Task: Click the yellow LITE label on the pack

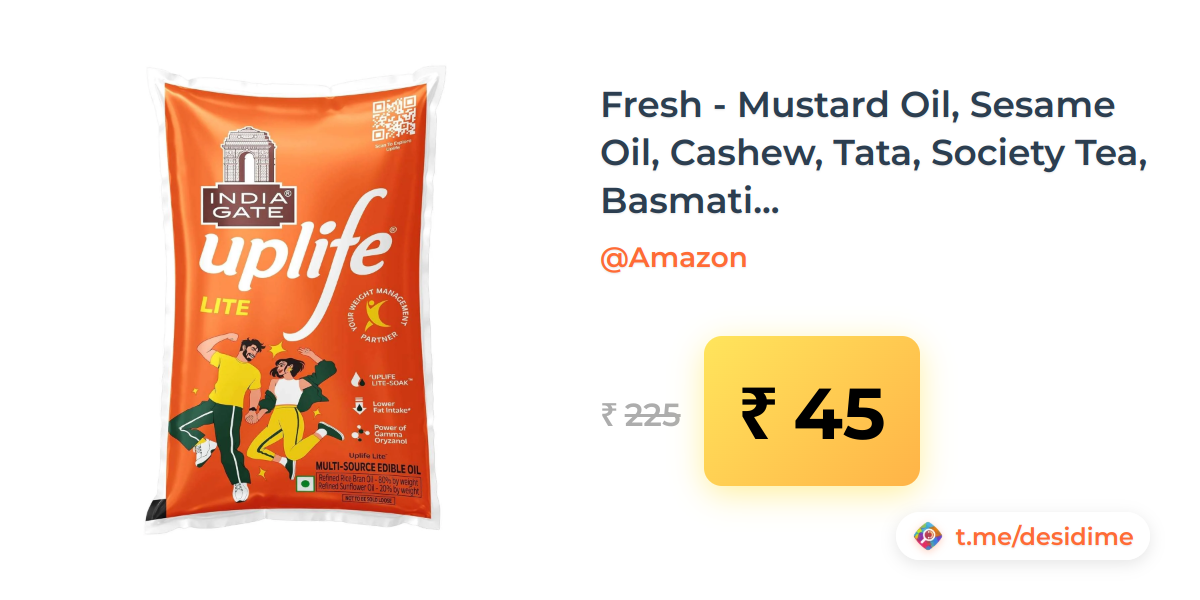Action: (x=225, y=306)
